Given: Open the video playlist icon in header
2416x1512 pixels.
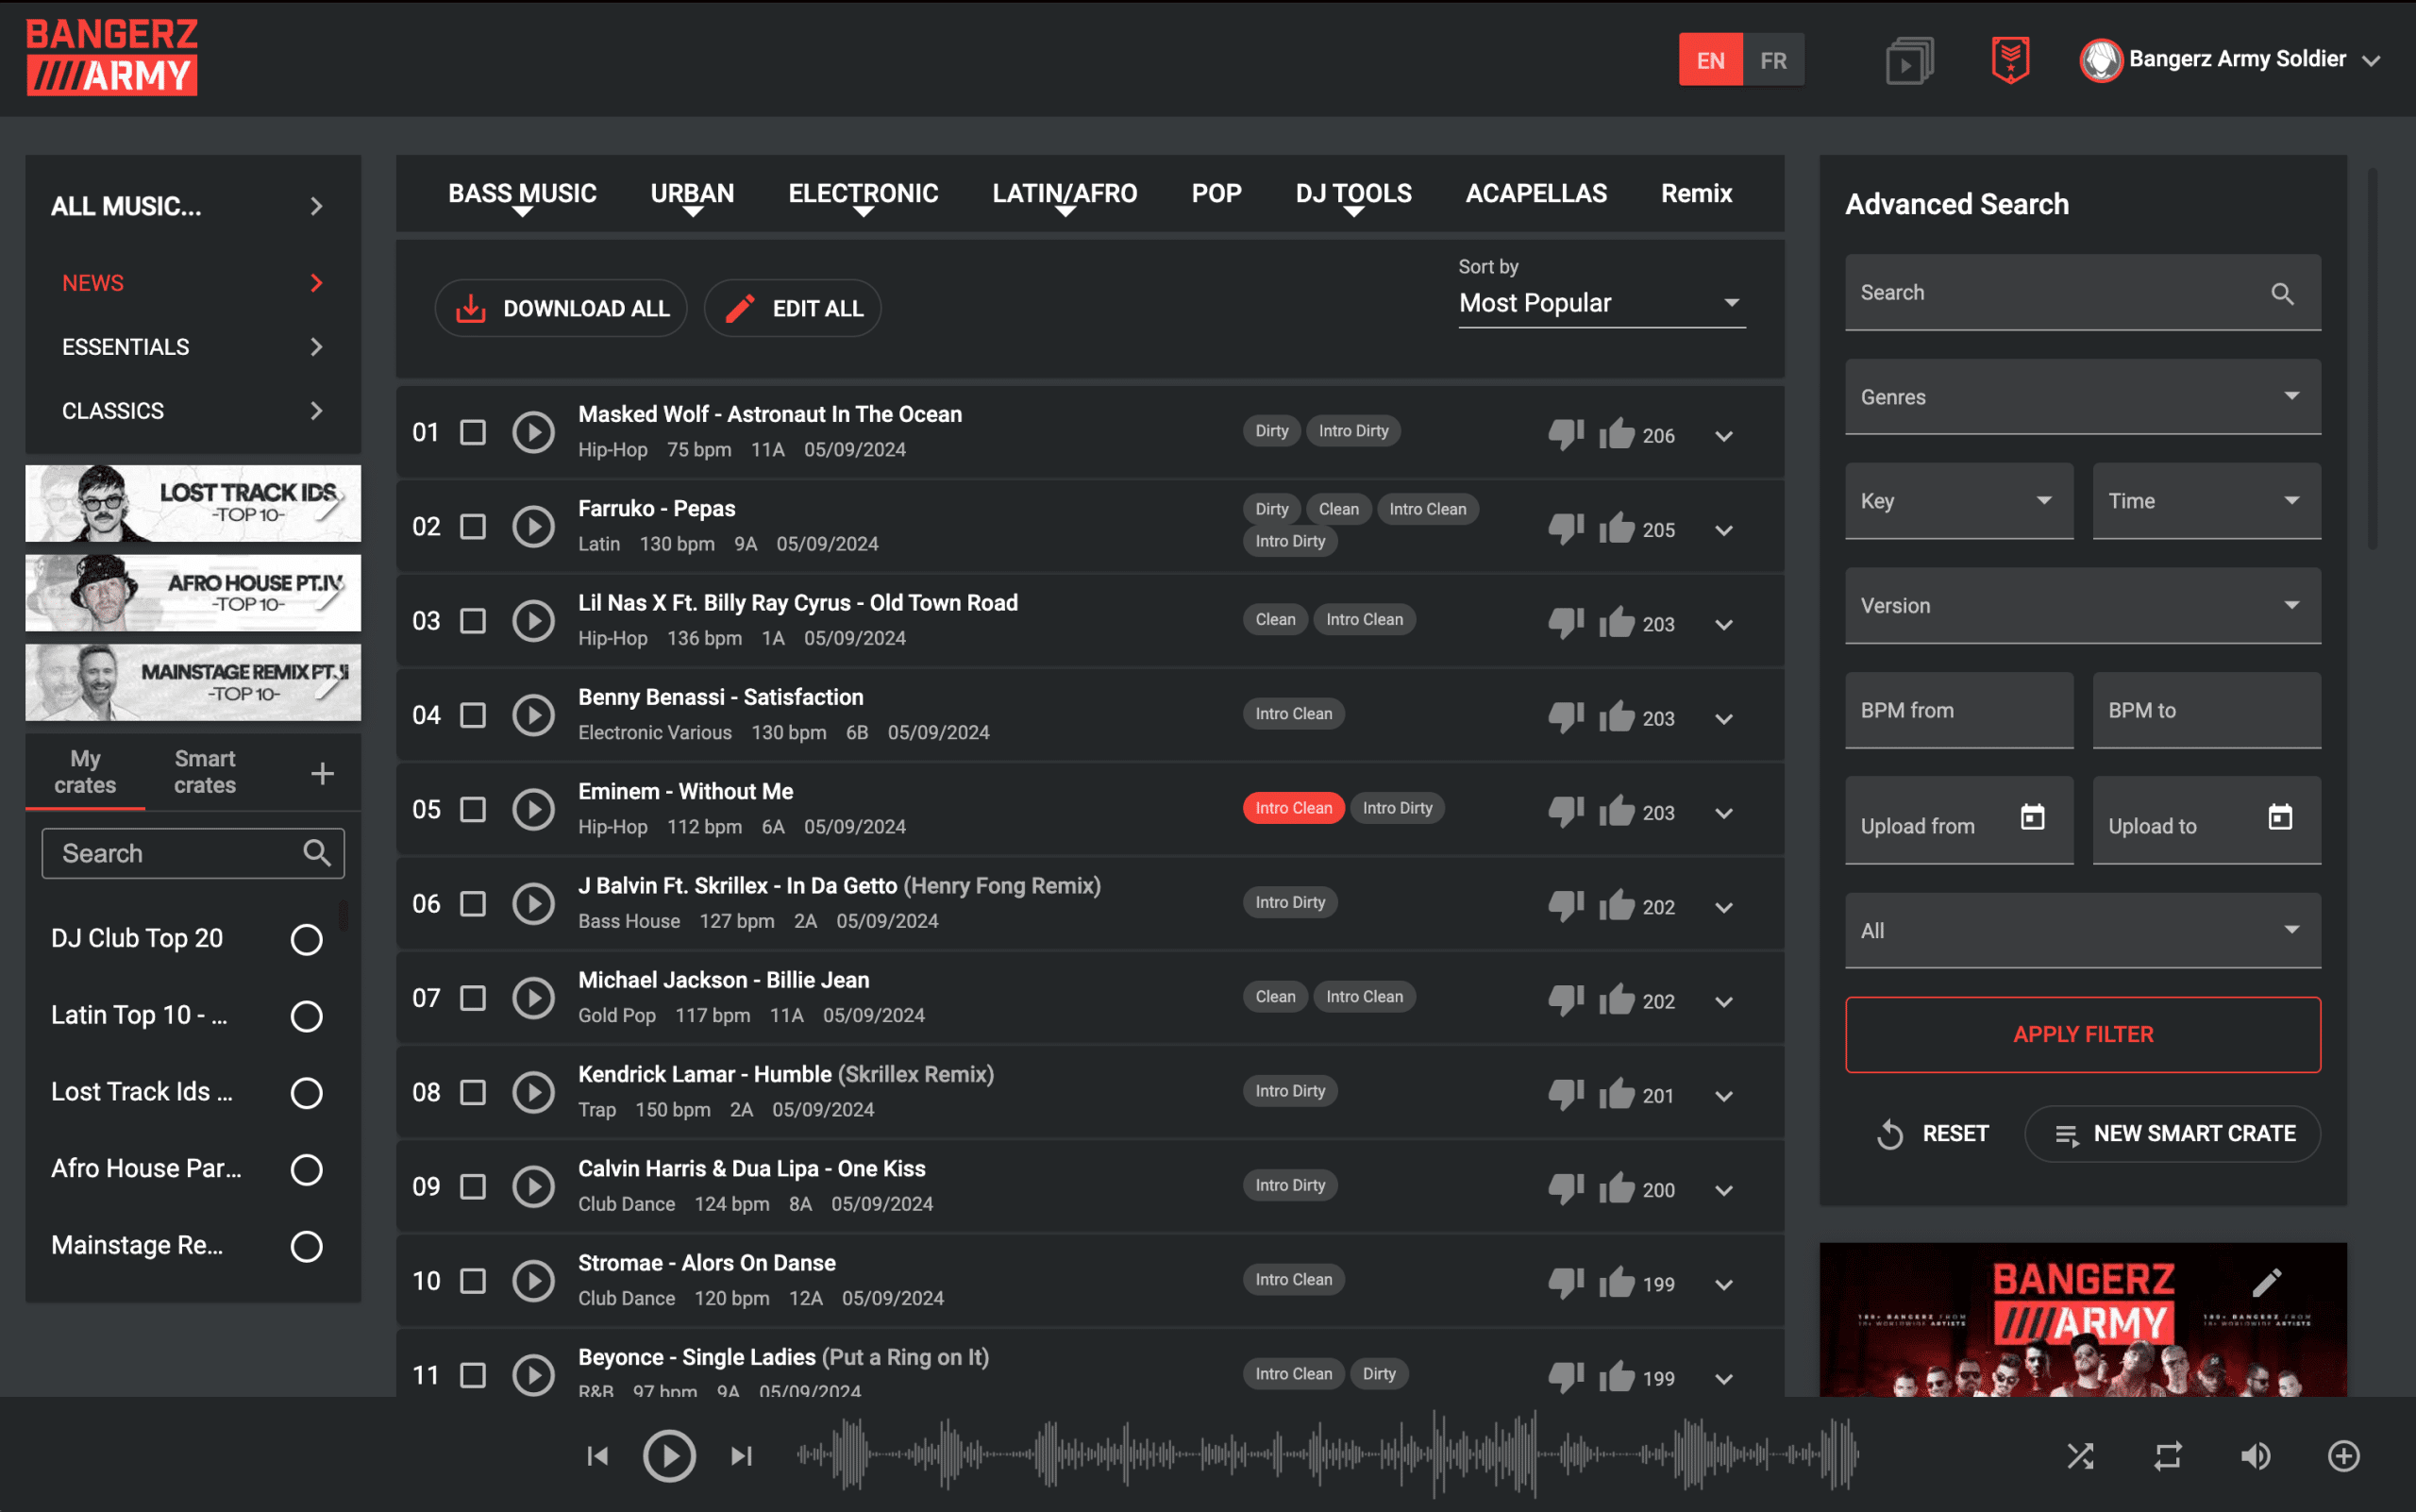Looking at the screenshot, I should [x=1908, y=62].
